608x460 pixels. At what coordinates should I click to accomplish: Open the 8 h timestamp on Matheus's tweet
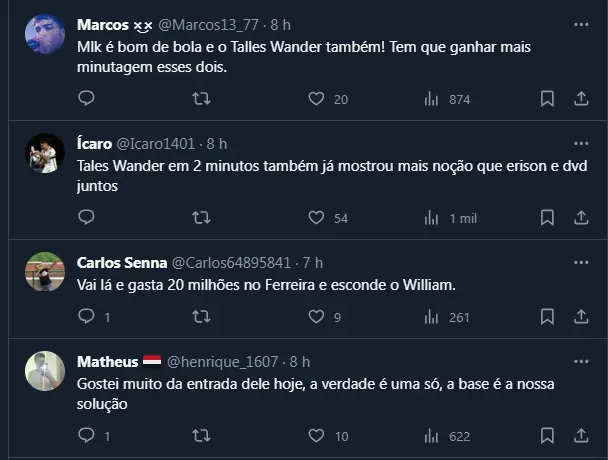click(298, 361)
